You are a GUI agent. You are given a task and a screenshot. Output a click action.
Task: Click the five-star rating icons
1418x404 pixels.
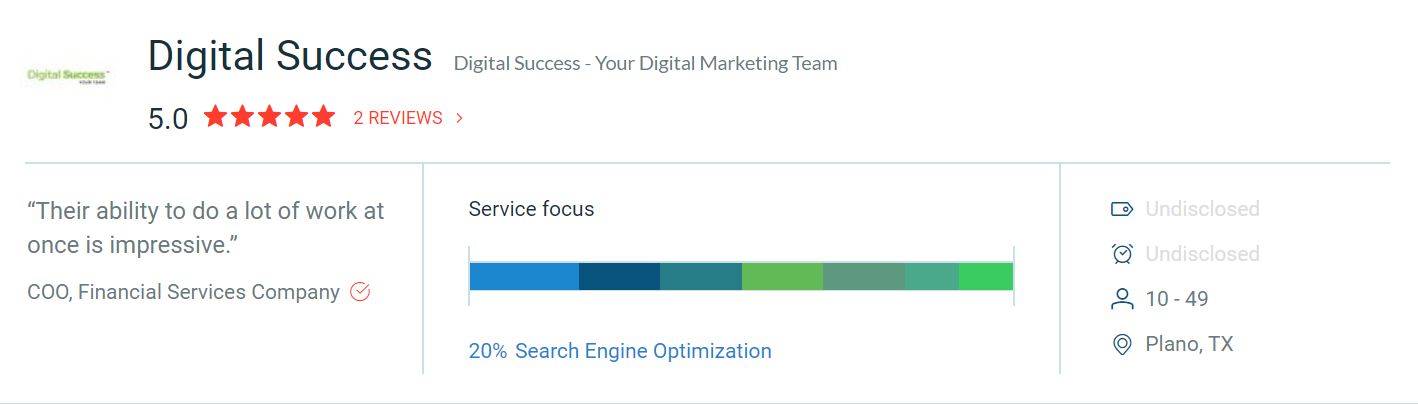269,117
